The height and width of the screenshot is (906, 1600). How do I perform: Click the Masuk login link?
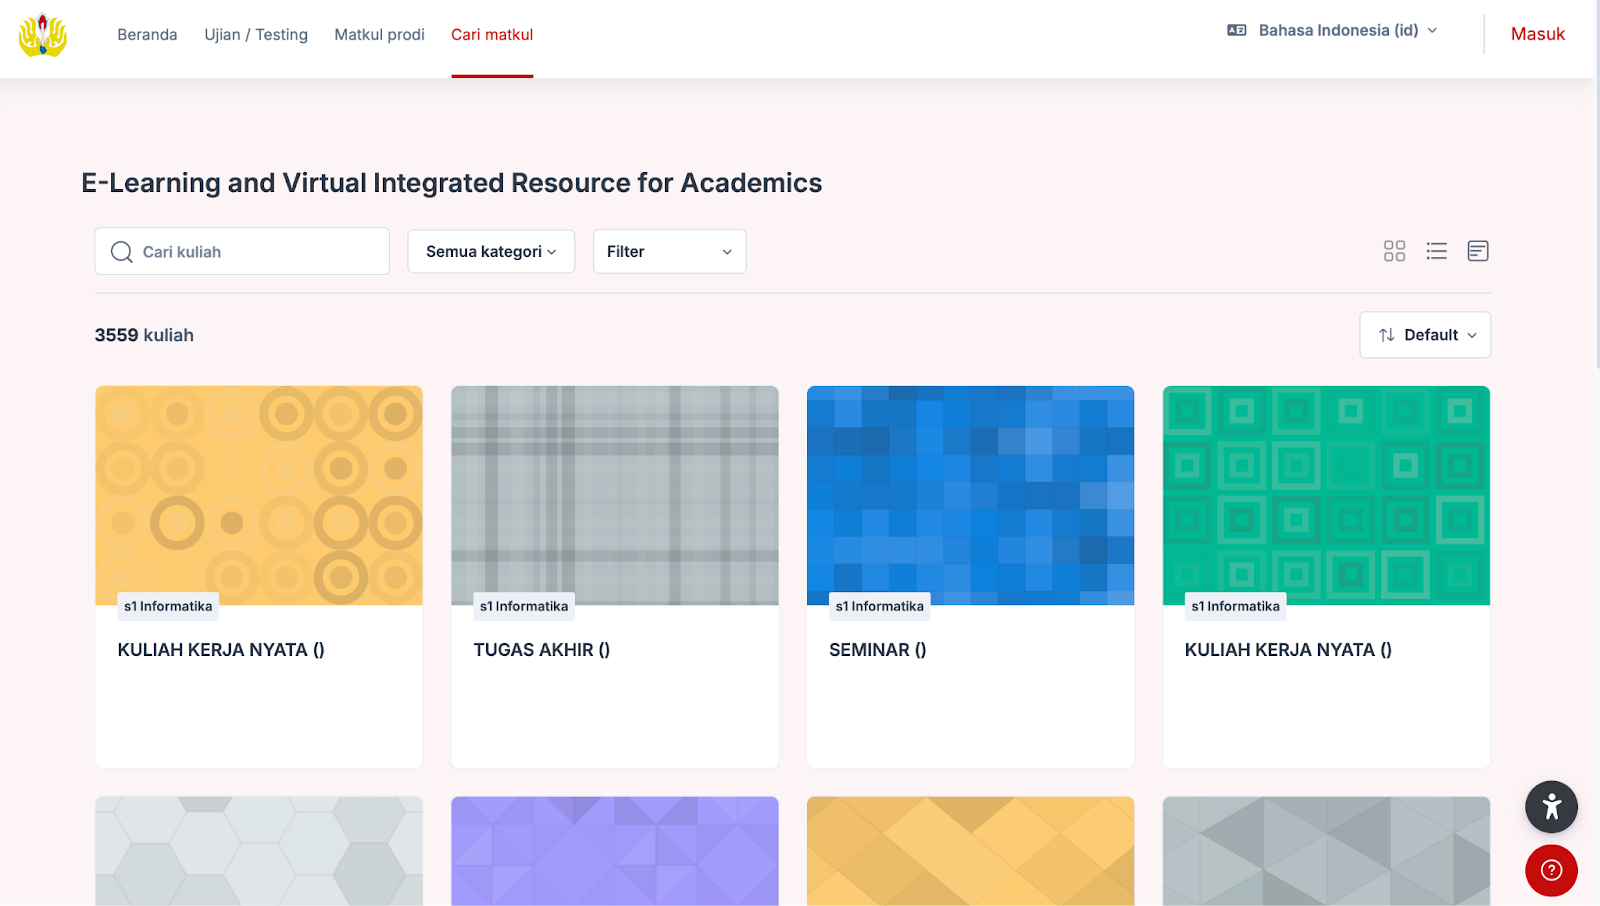point(1537,33)
